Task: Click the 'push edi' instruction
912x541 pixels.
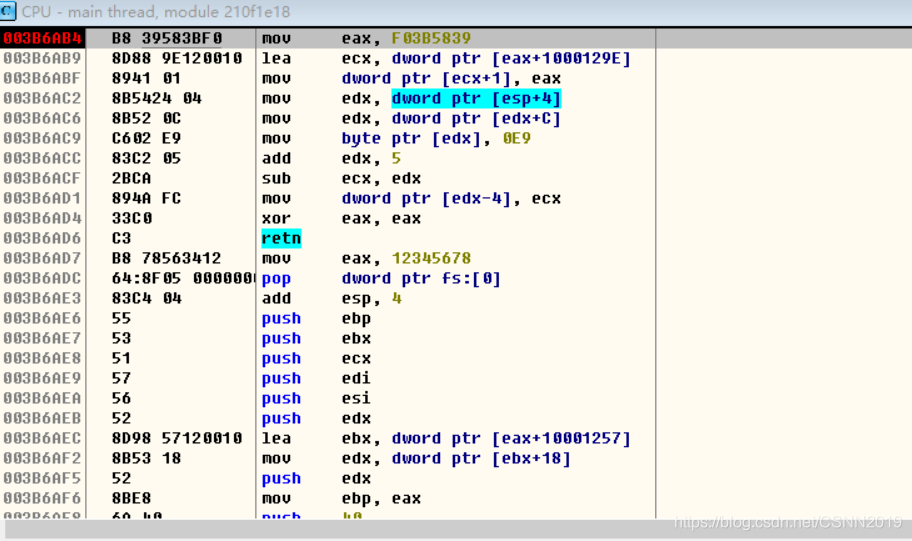Action: pyautogui.click(x=316, y=379)
